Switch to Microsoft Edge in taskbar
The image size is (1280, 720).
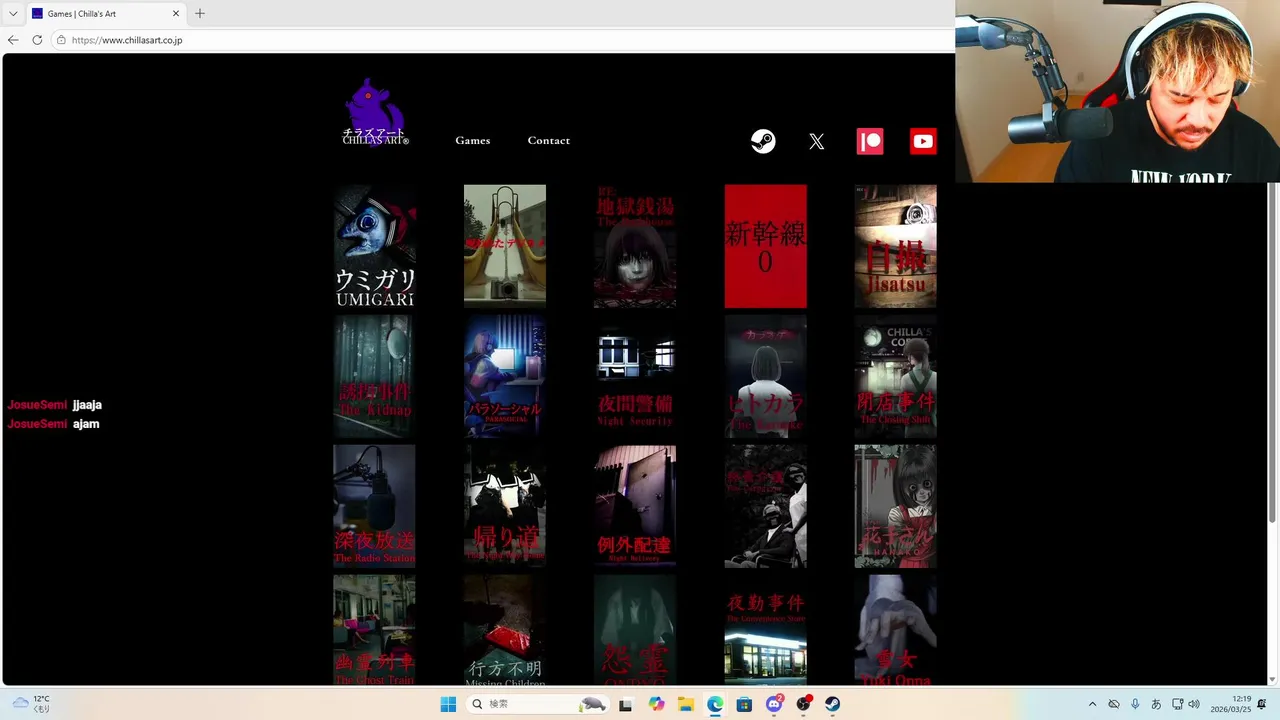pyautogui.click(x=715, y=704)
